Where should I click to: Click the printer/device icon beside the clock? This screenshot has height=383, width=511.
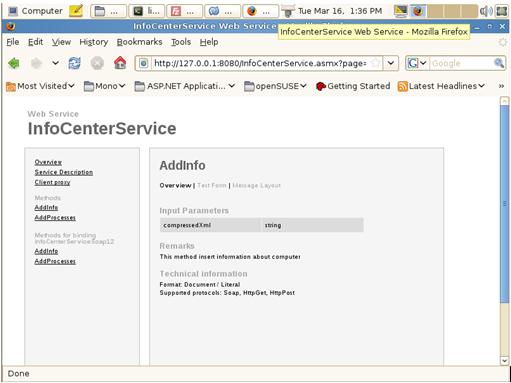(288, 11)
